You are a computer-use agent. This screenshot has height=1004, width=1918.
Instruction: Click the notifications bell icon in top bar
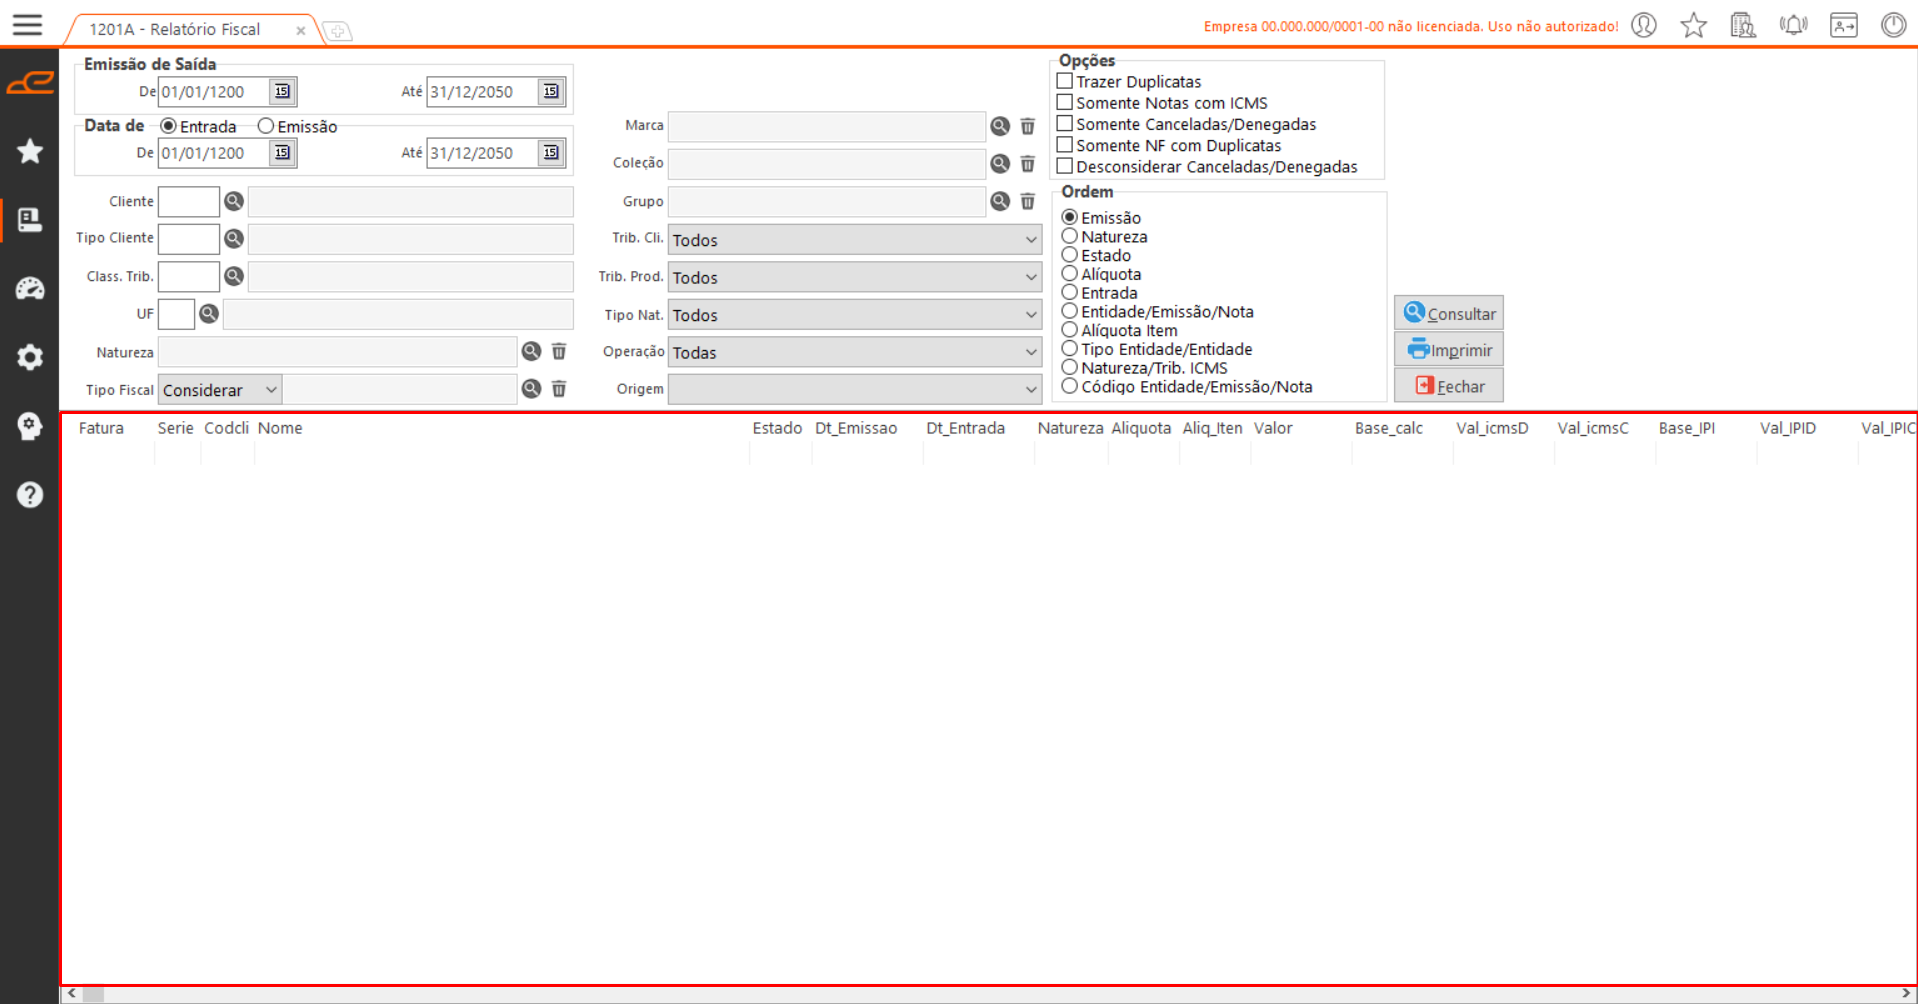1793,25
